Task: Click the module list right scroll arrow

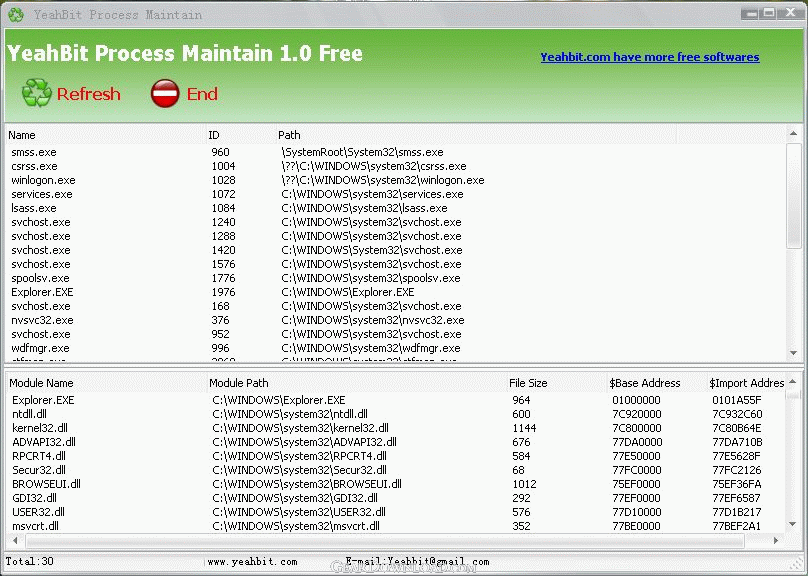Action: [776, 540]
